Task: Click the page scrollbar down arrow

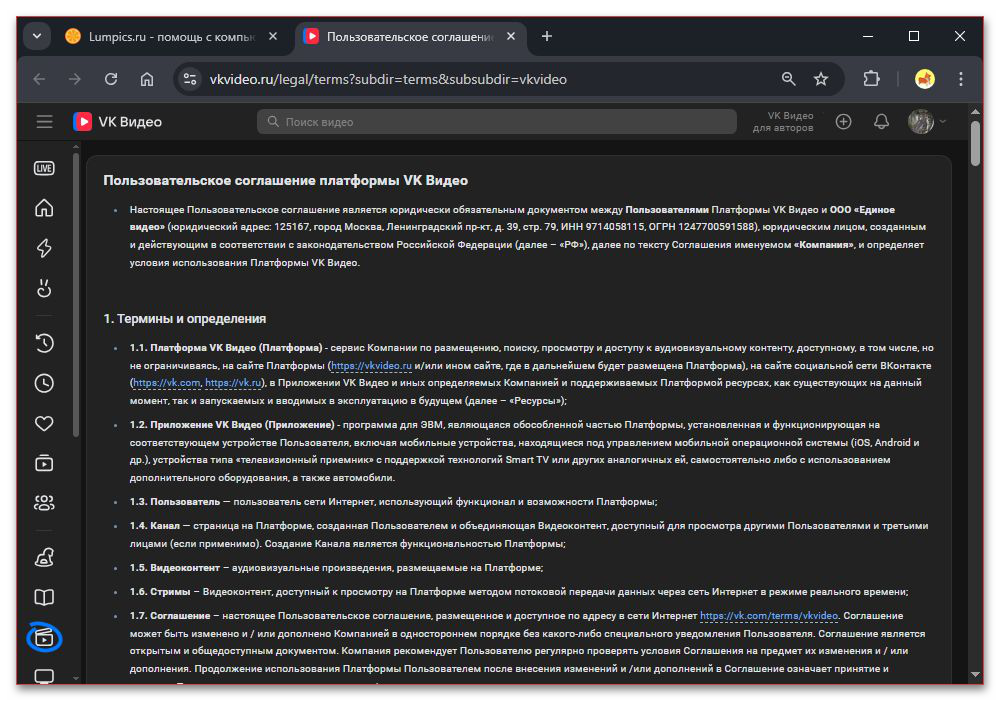Action: (x=975, y=674)
